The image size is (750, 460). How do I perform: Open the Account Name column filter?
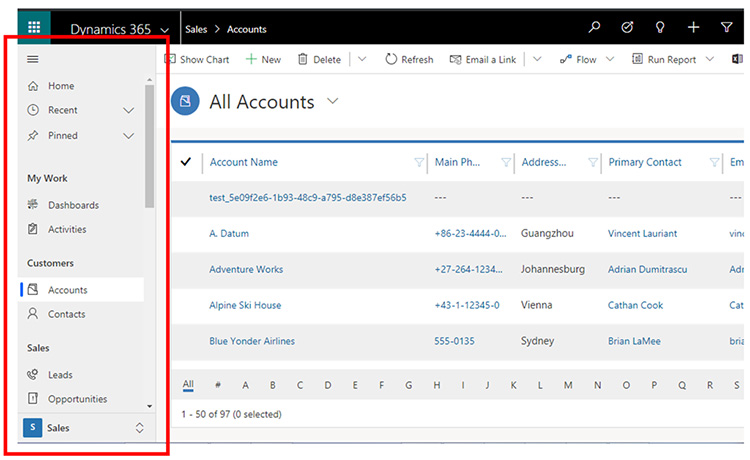419,162
